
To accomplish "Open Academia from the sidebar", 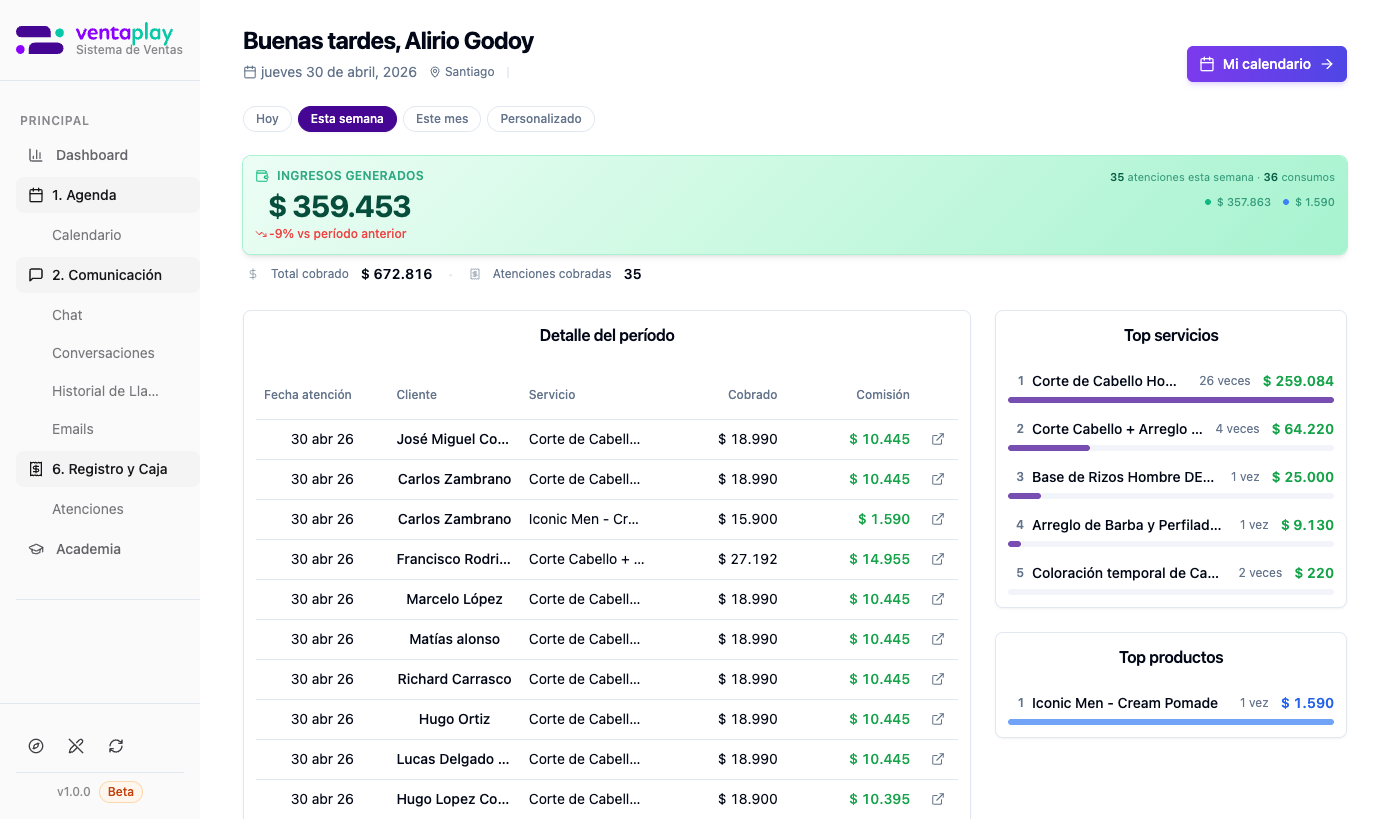I will 88,549.
